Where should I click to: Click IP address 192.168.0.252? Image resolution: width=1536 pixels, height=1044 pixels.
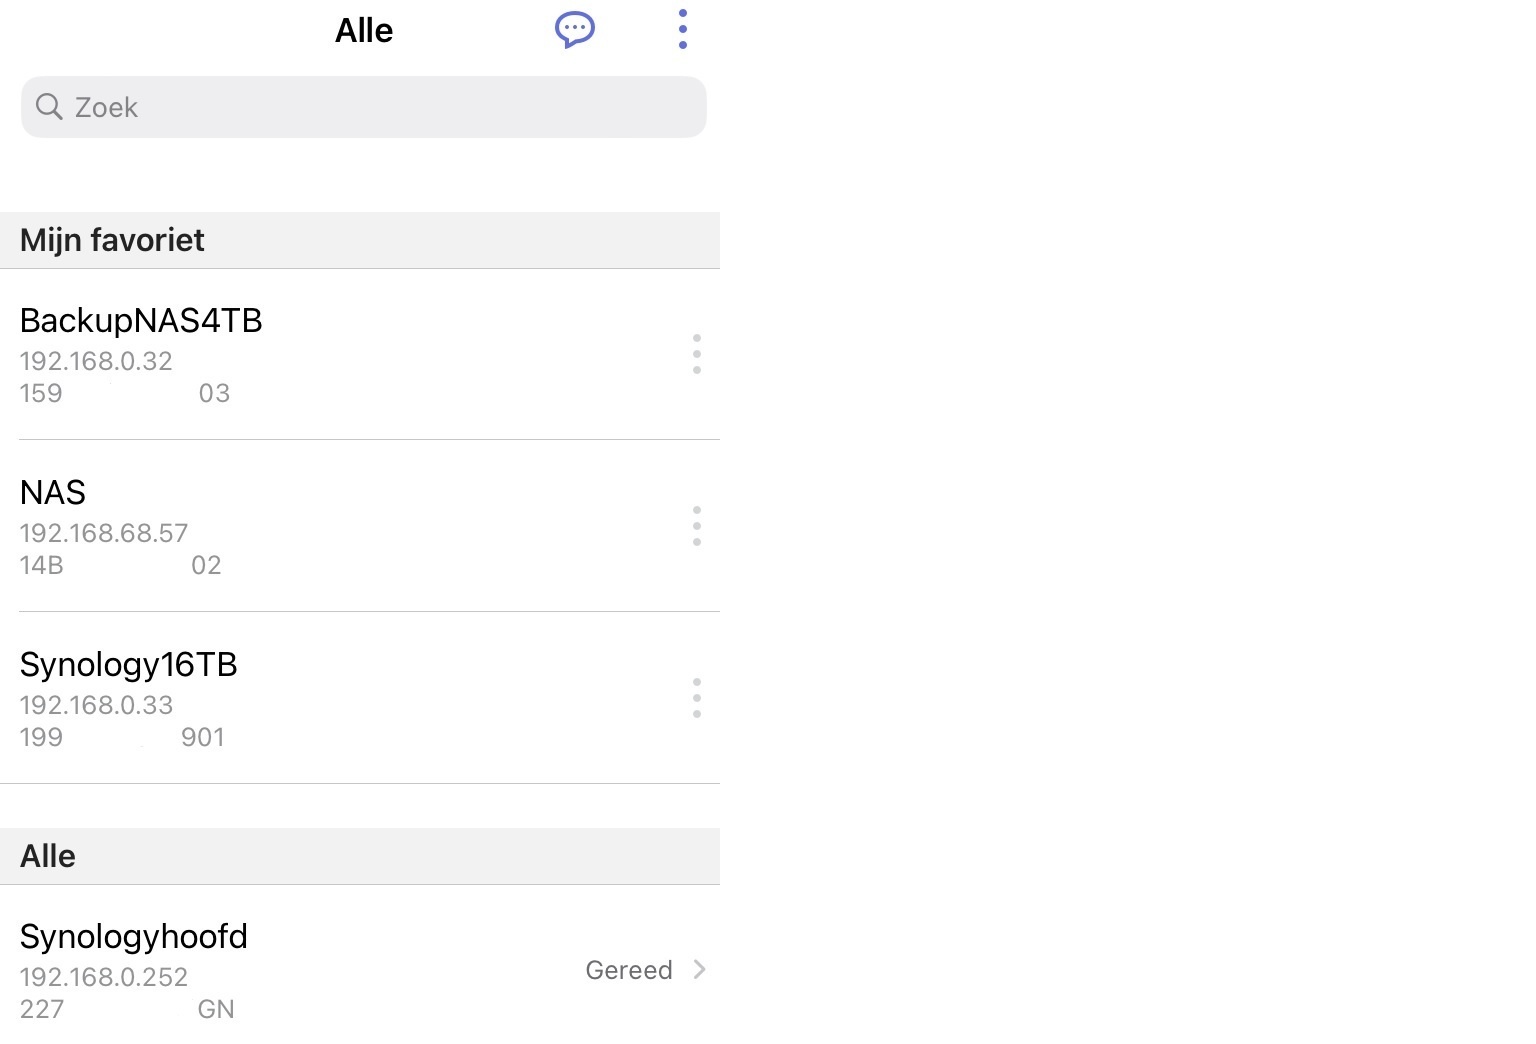pos(104,977)
